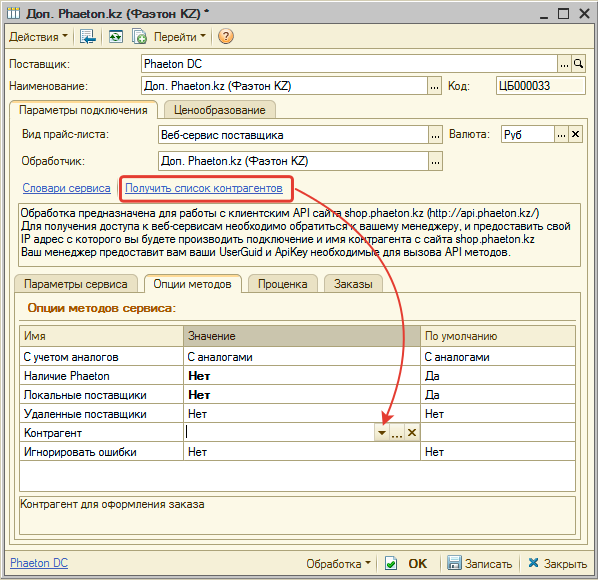Open the Действия dropdown menu

(x=38, y=37)
